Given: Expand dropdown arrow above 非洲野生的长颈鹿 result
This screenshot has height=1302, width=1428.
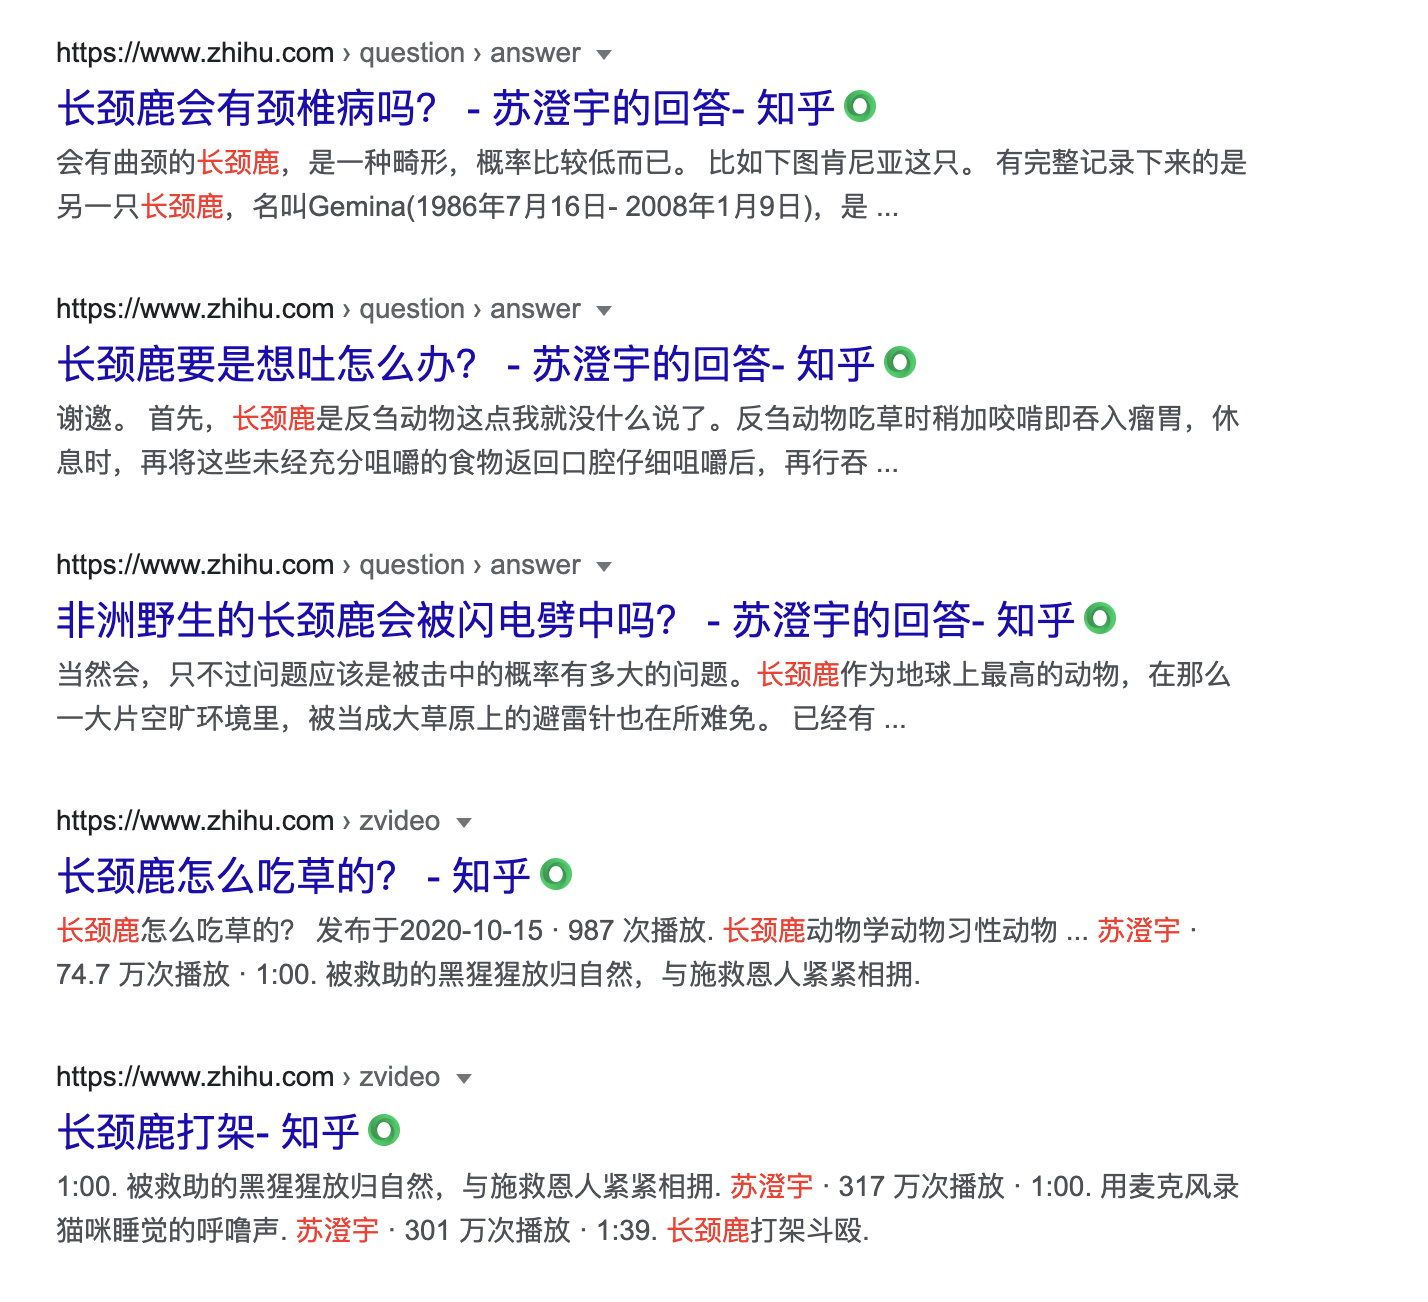Looking at the screenshot, I should [x=604, y=567].
